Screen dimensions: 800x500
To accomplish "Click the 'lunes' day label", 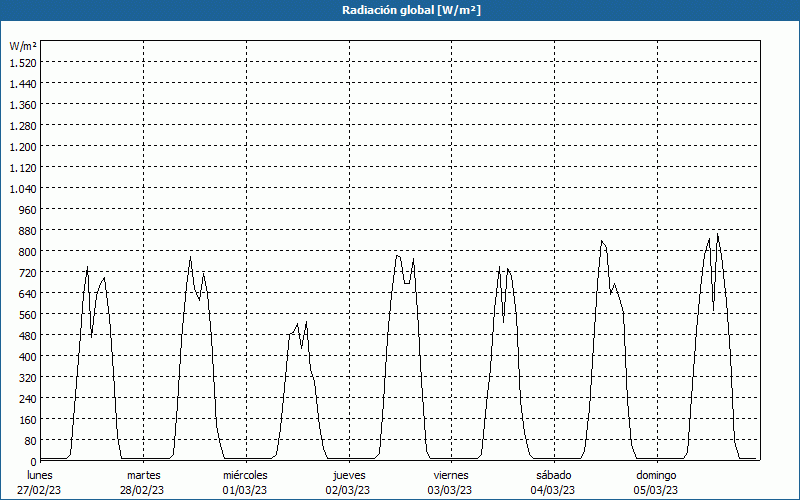I will (40, 475).
